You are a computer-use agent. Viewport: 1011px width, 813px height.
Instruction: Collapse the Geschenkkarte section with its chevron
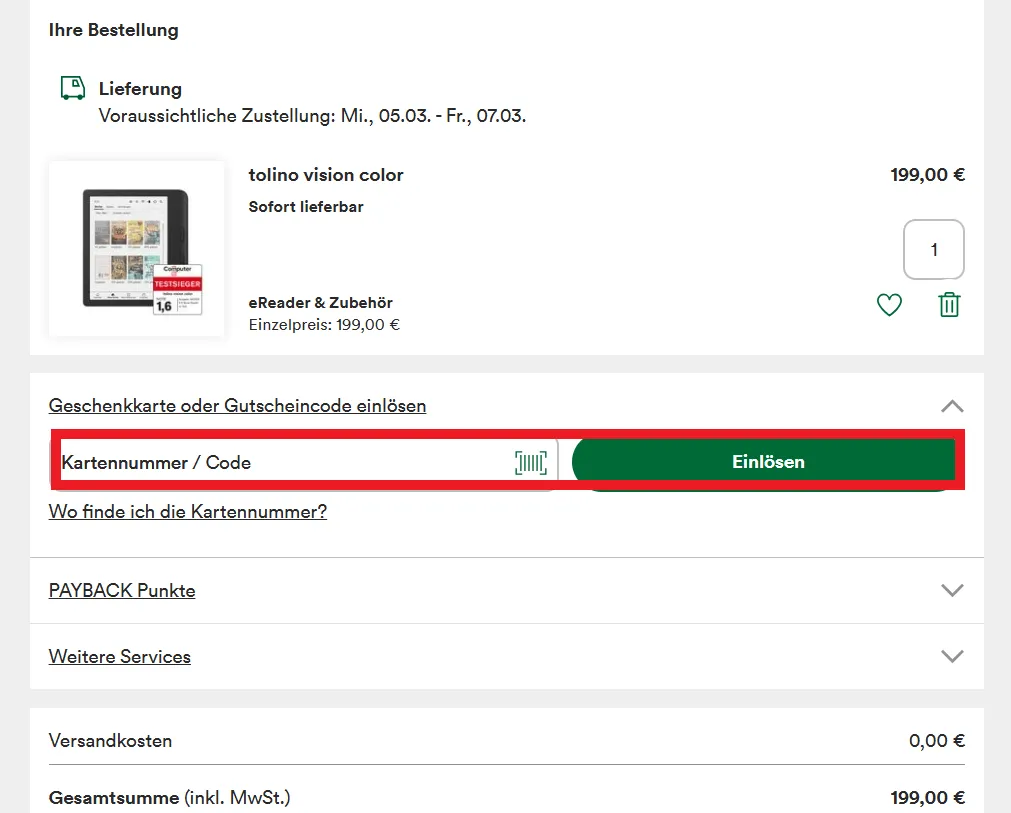[952, 406]
